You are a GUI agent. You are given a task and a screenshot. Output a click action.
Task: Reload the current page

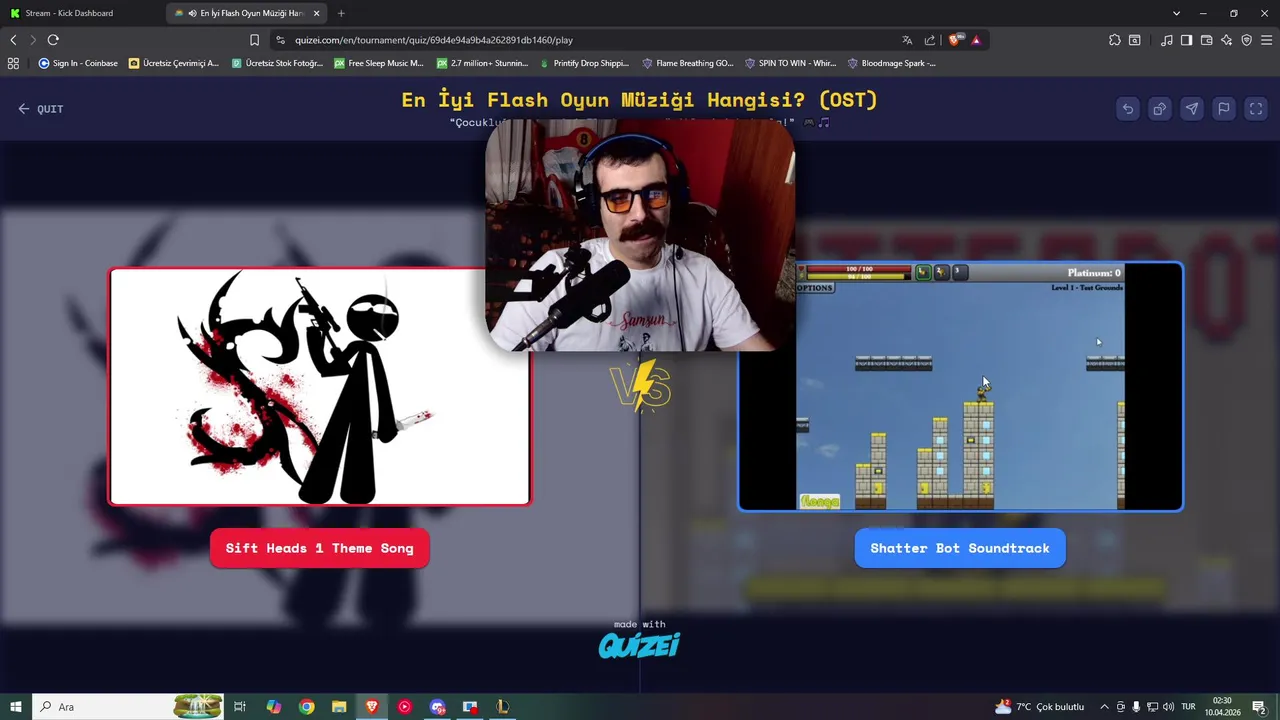(53, 40)
